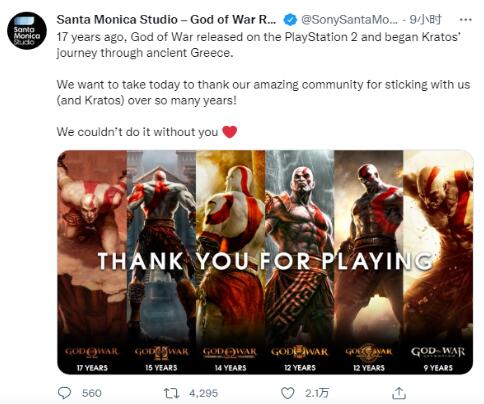Open the tweet's 9-hour timestamp

click(x=425, y=20)
